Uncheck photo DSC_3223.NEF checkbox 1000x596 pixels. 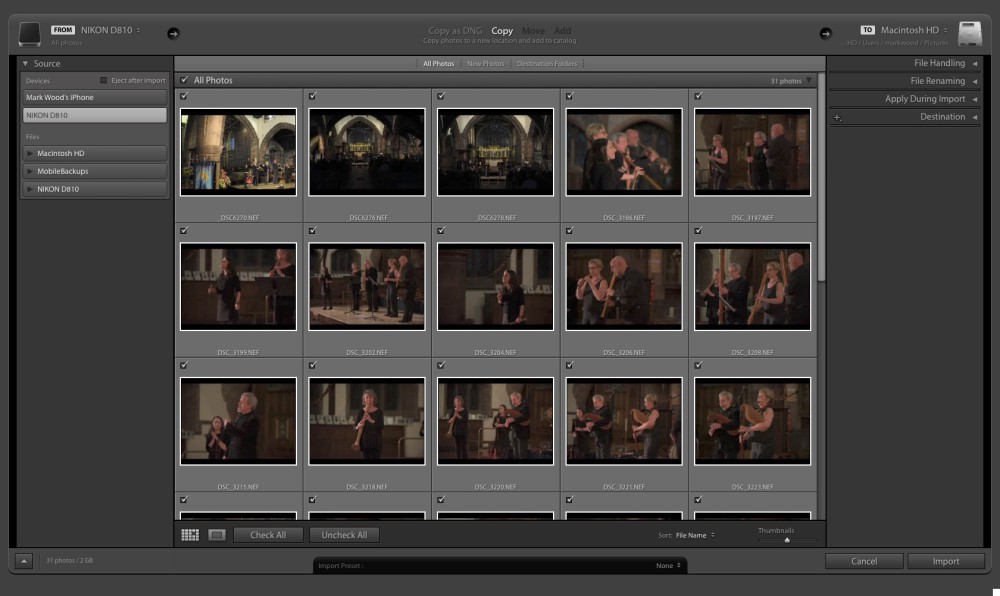click(698, 365)
